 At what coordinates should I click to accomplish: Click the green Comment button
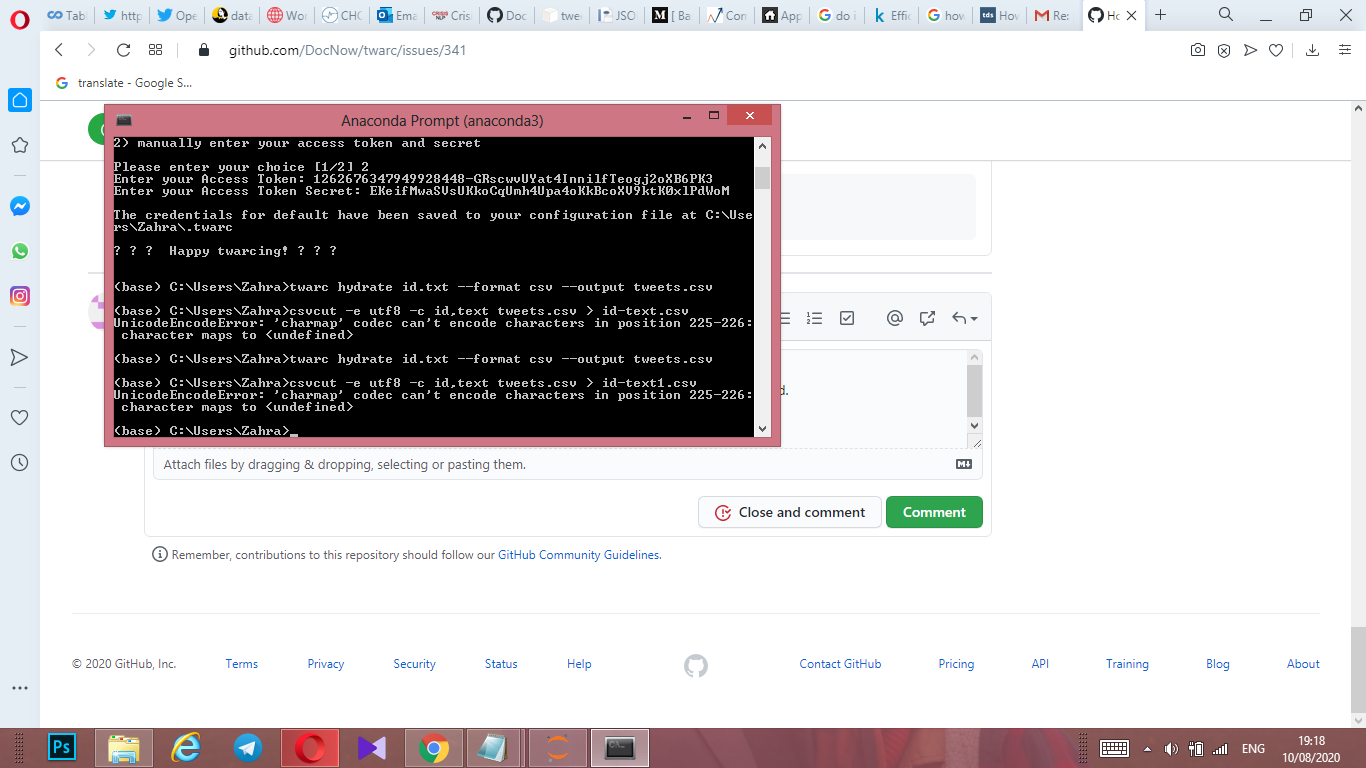tap(933, 511)
